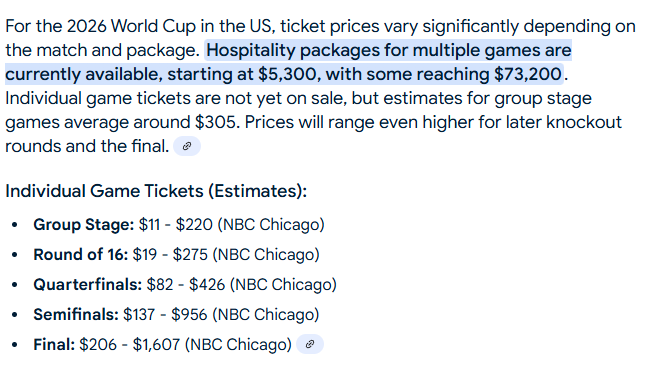Click the '$11 - $220' group stage price
654x366 pixels.
pyautogui.click(x=176, y=225)
